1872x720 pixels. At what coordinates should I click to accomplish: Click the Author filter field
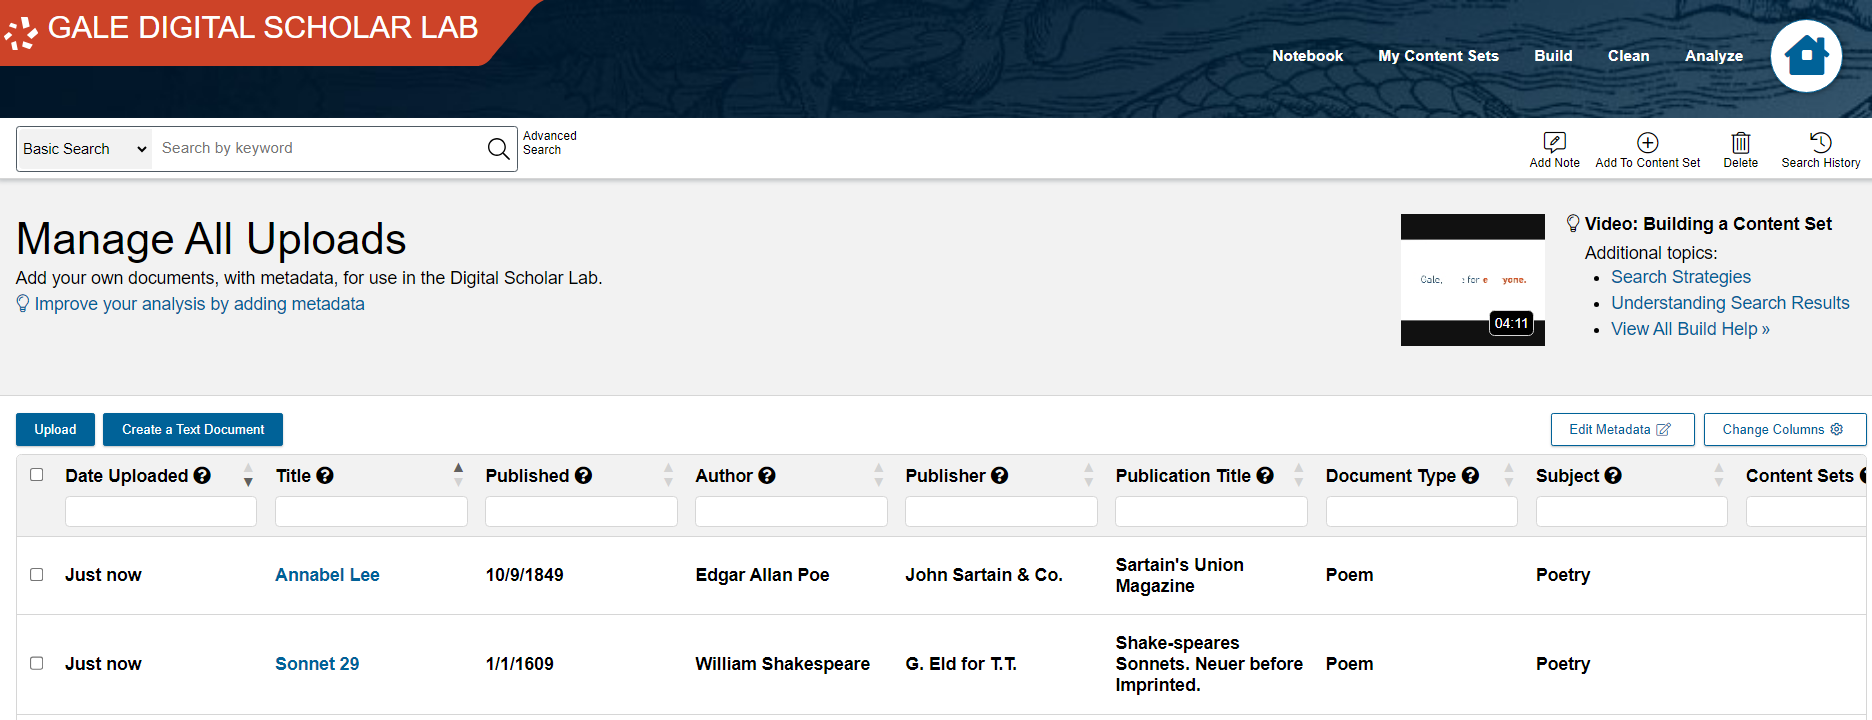791,512
